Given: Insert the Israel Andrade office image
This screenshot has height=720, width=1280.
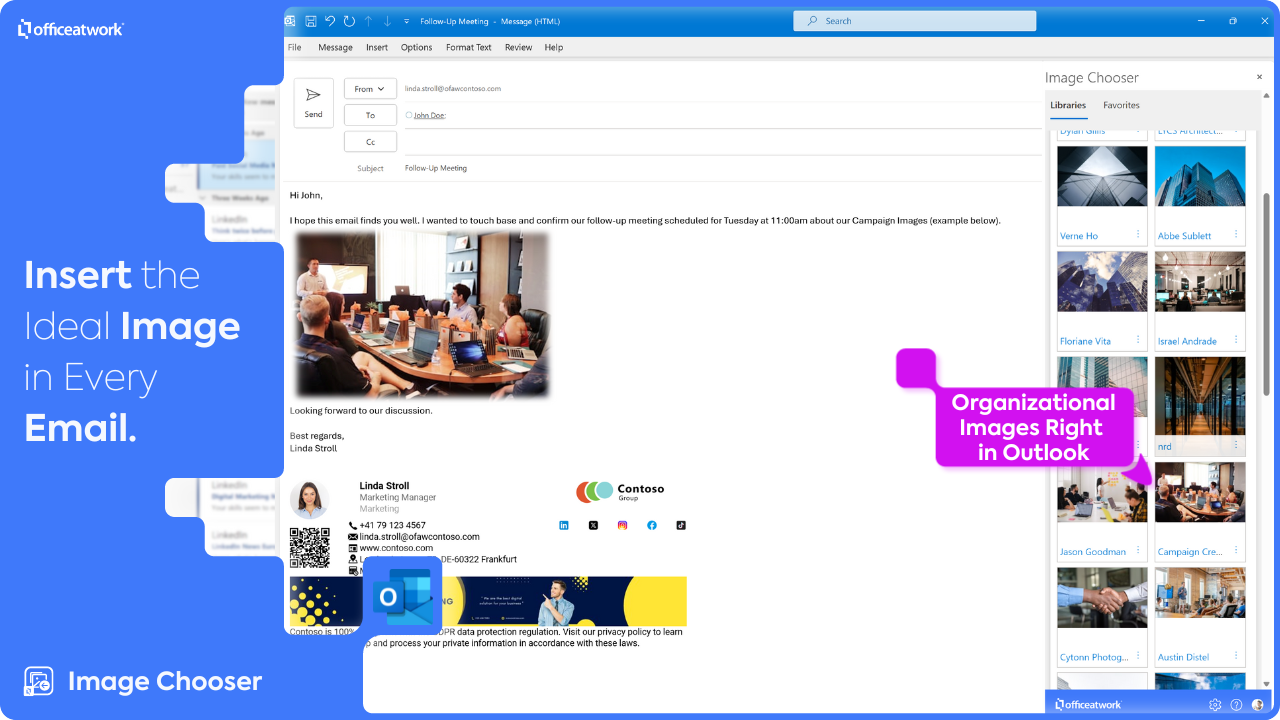Looking at the screenshot, I should [1200, 281].
